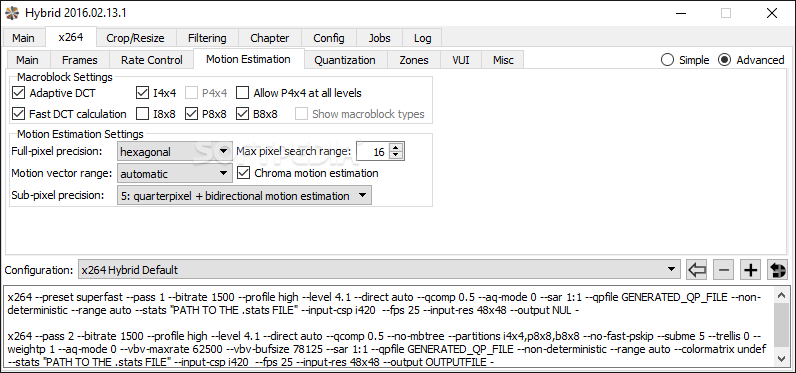Select the Motion Estimation sub-tab
The width and height of the screenshot is (796, 373).
[248, 59]
